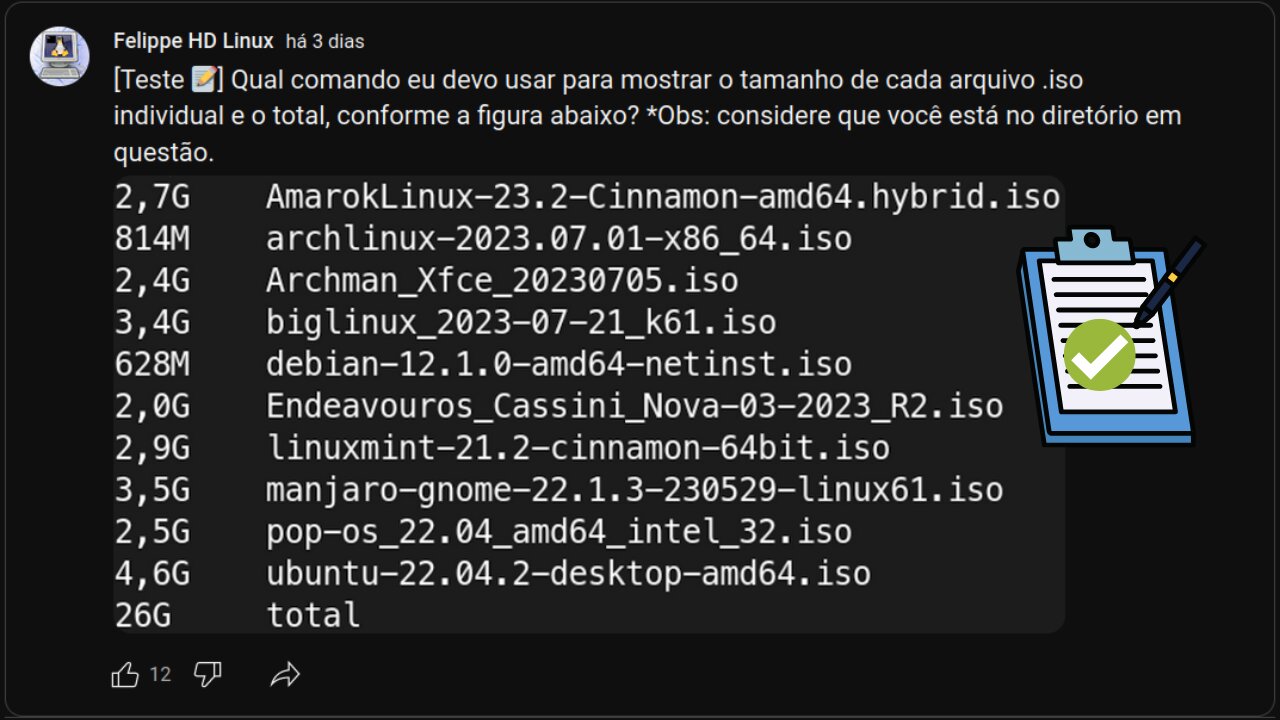This screenshot has height=720, width=1280.
Task: Enable the like reaction showing count 12
Action: [124, 674]
